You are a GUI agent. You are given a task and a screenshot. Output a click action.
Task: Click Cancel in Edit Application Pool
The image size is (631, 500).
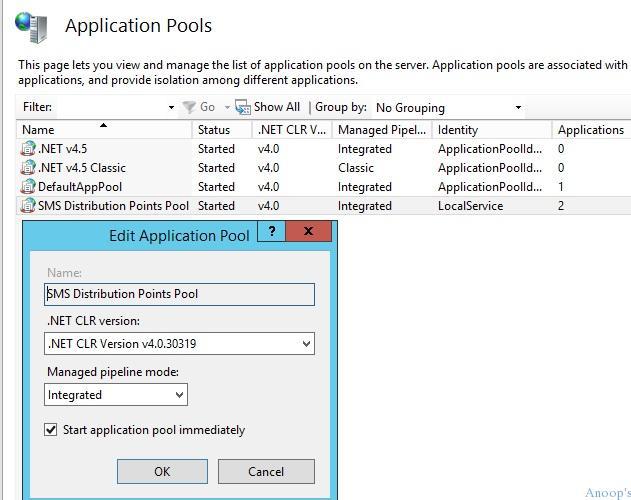[x=266, y=471]
